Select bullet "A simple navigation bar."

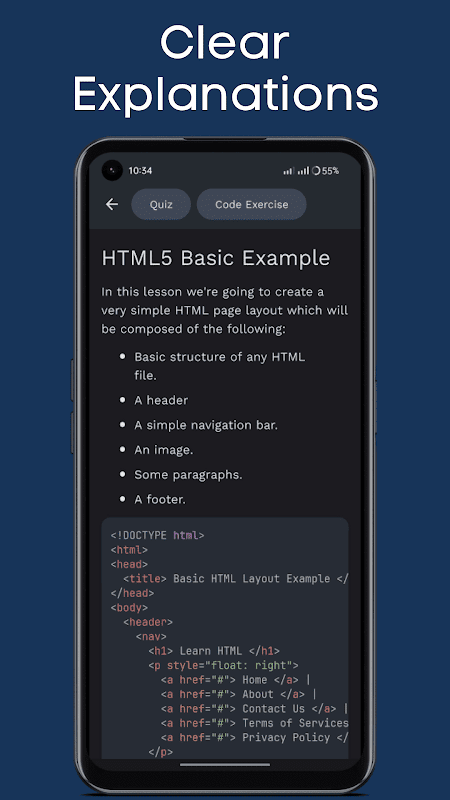(x=206, y=425)
